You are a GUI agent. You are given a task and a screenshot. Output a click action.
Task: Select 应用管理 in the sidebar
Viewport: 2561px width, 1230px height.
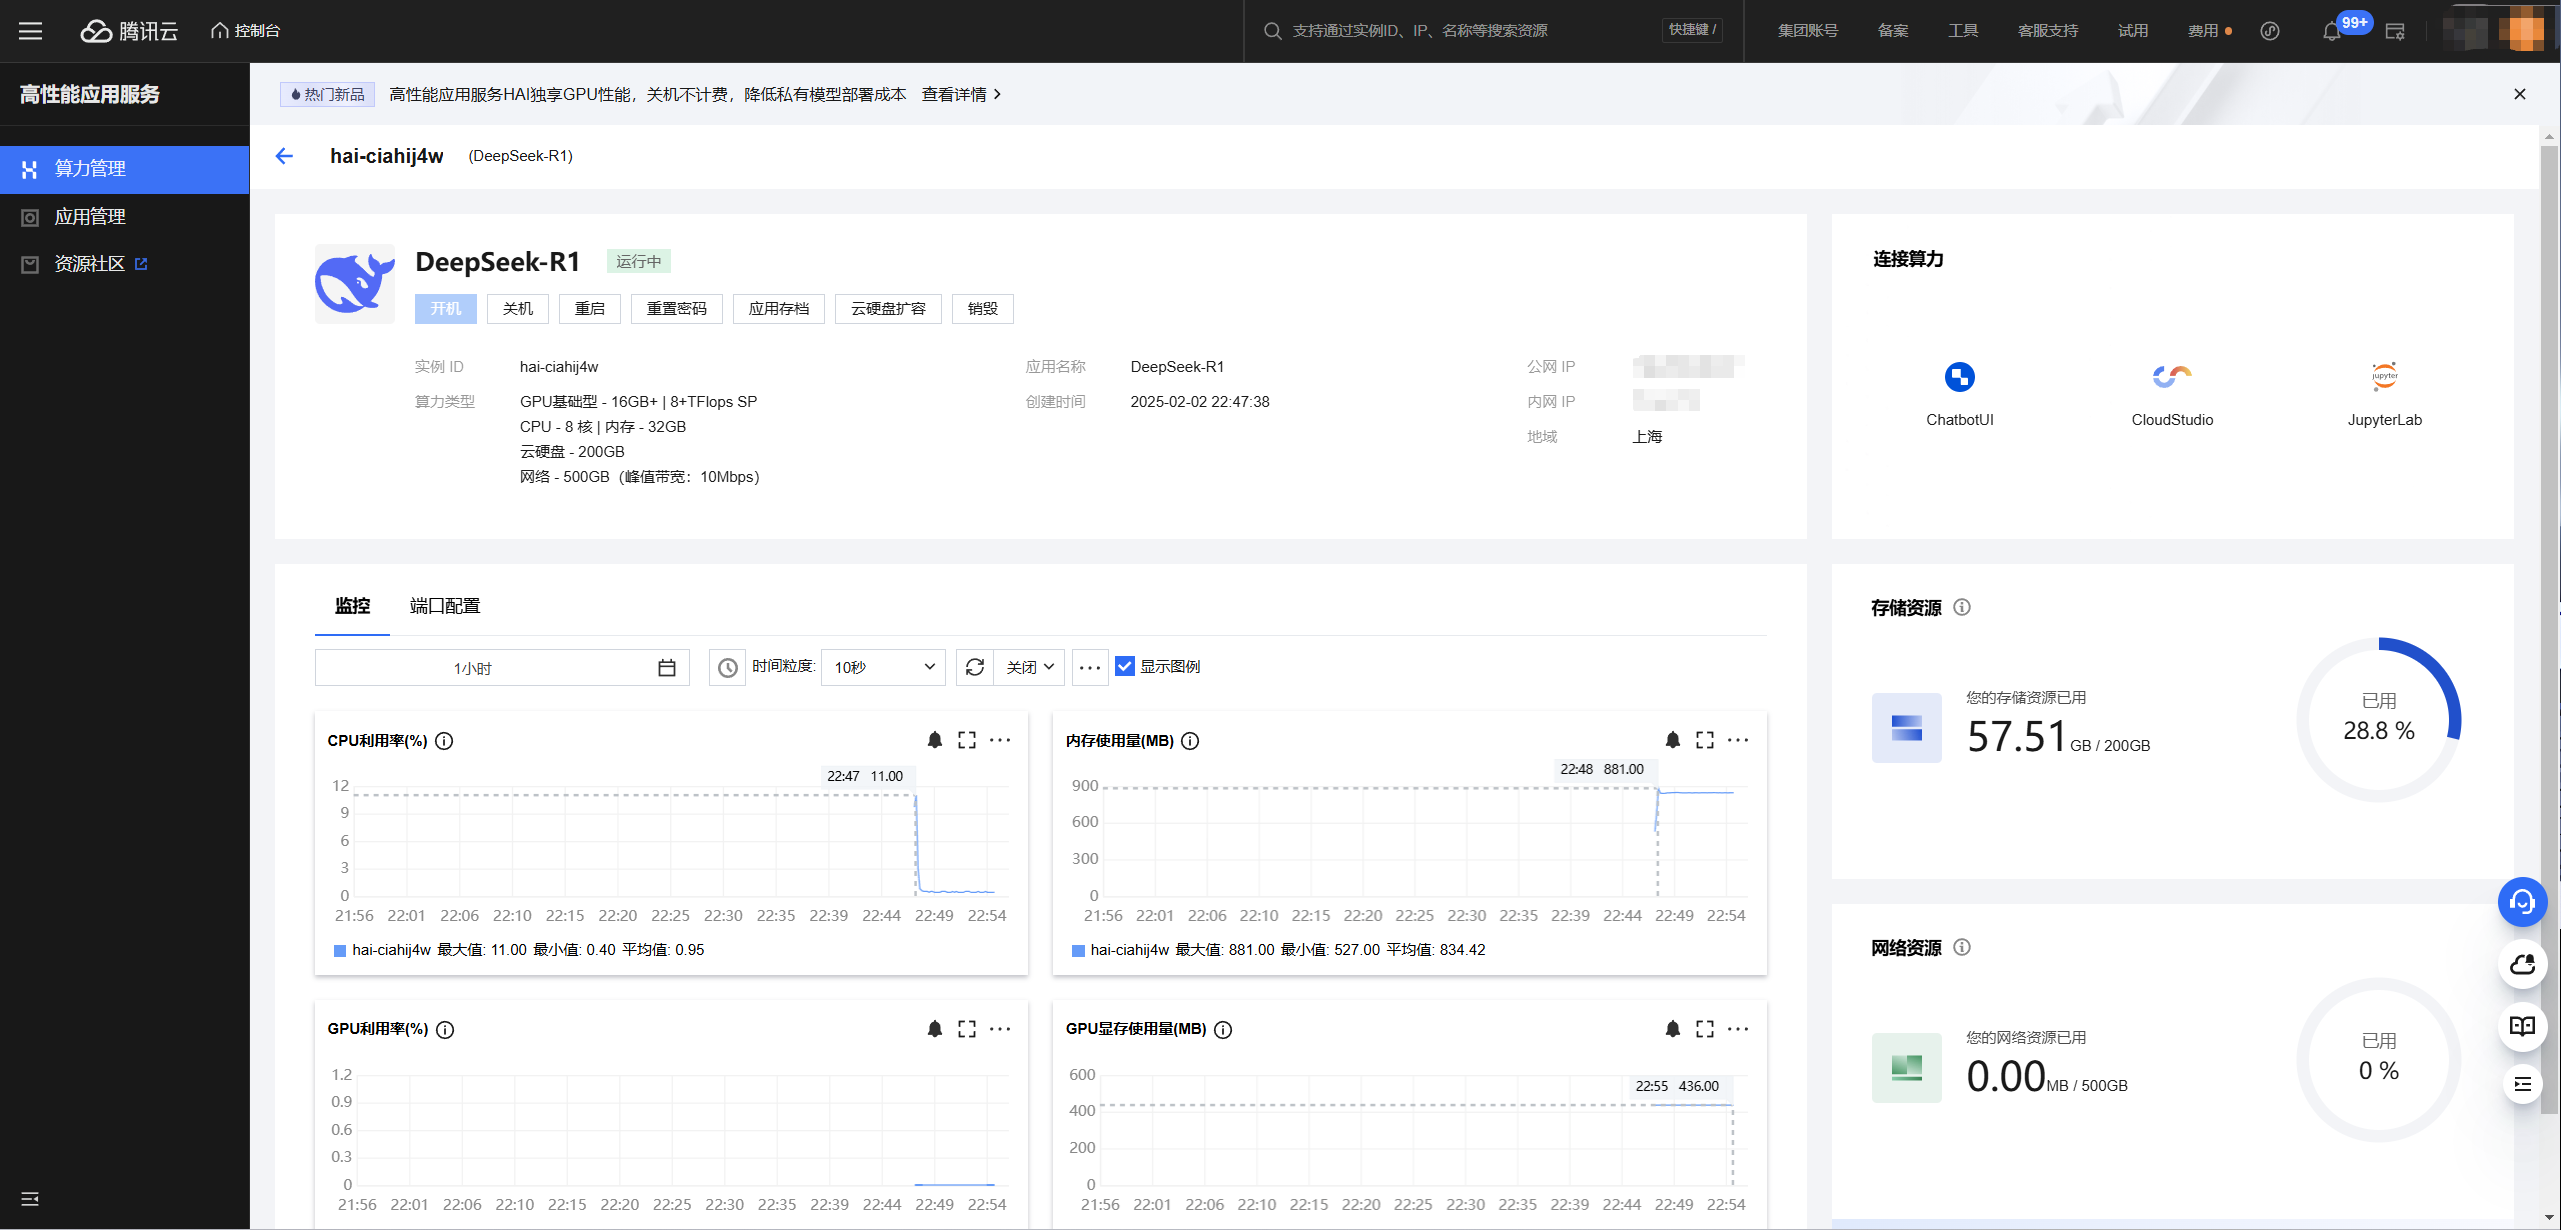click(x=90, y=217)
